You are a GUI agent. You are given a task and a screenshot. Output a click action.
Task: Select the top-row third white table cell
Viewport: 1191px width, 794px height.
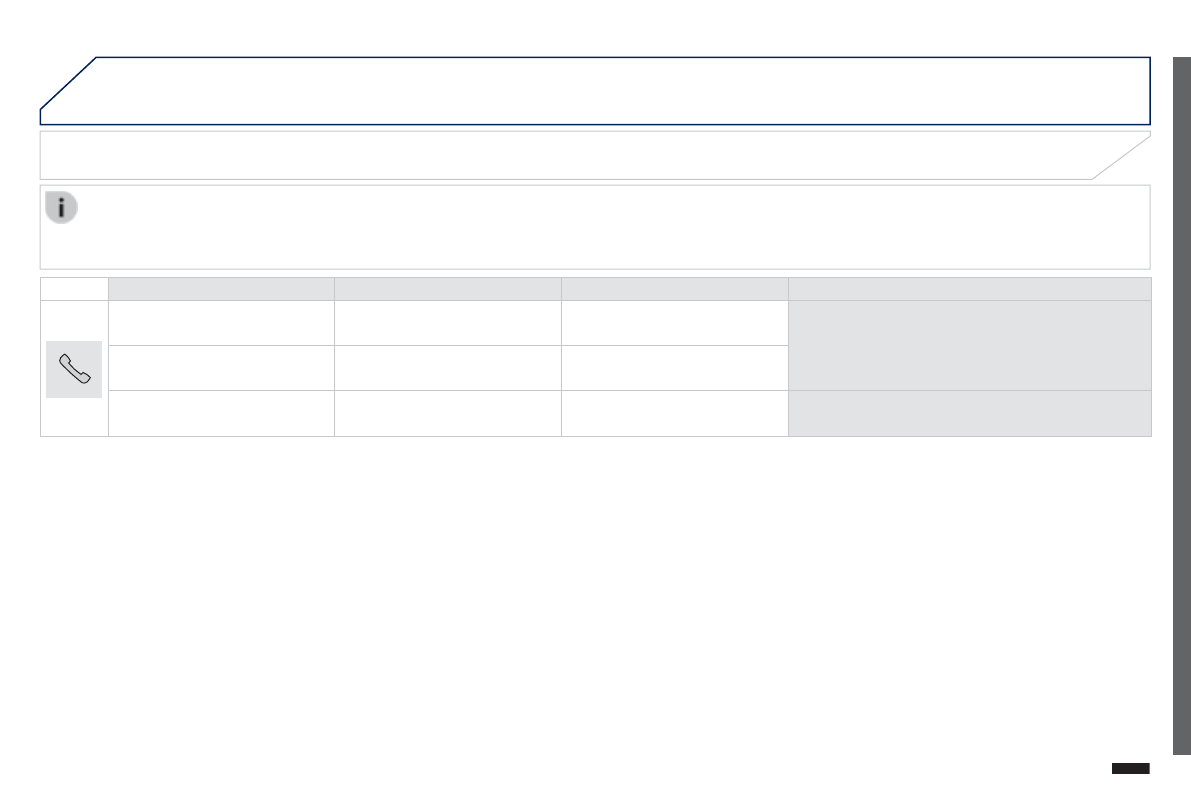[x=674, y=323]
